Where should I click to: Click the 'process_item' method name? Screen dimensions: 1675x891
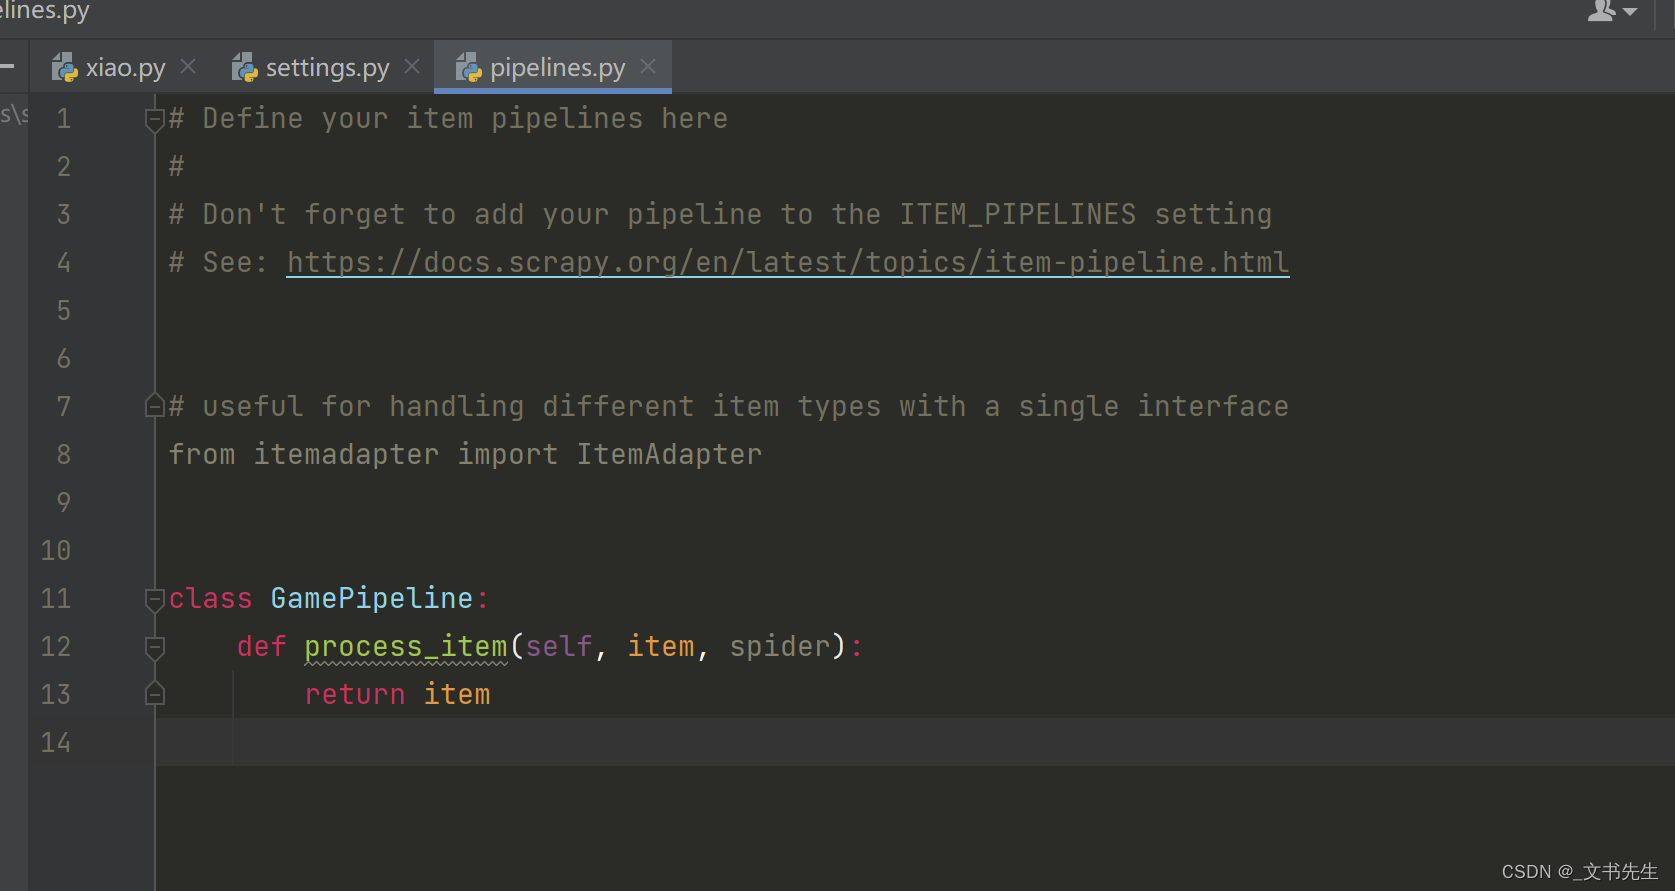coord(406,647)
